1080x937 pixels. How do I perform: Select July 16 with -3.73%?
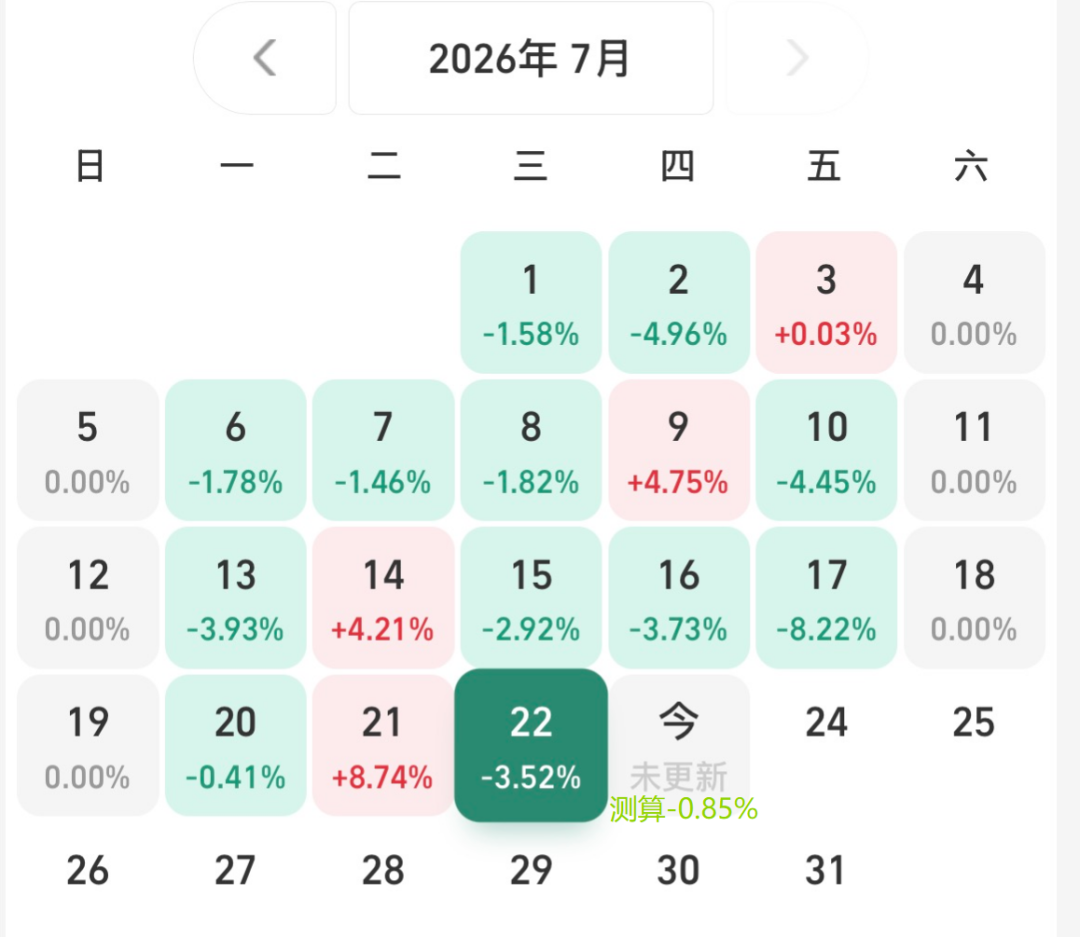pos(679,598)
